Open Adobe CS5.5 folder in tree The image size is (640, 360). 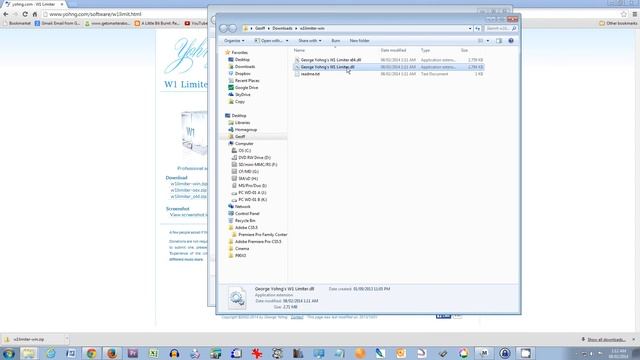(x=246, y=227)
